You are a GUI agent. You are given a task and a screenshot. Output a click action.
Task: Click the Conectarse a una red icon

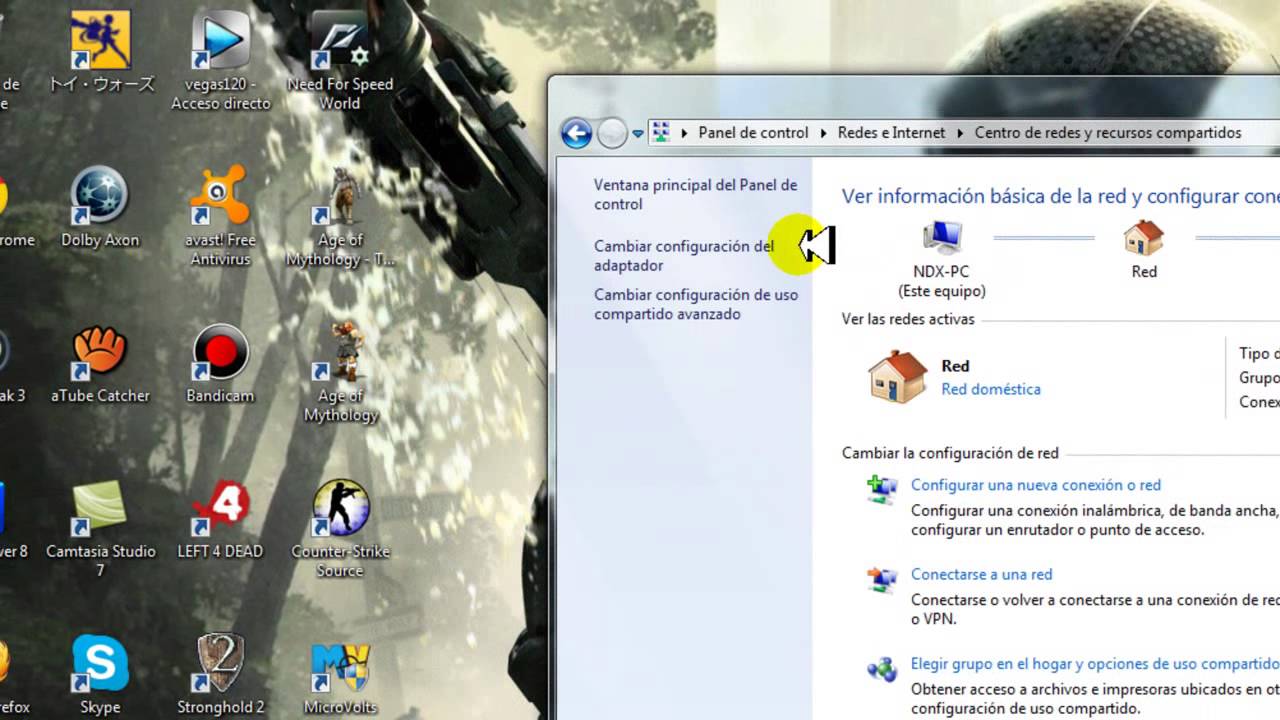[882, 578]
